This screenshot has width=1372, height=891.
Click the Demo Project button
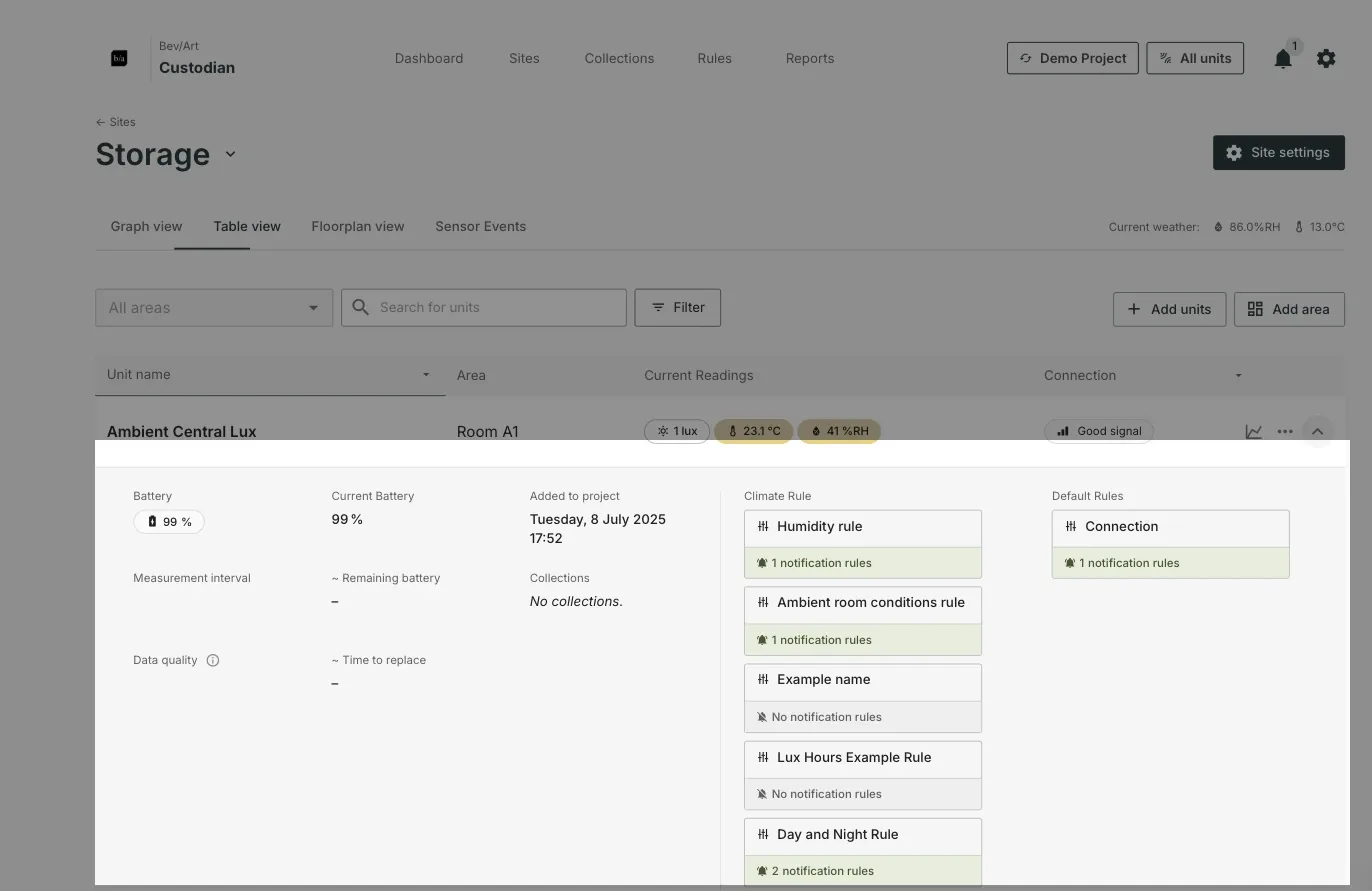coord(1072,58)
